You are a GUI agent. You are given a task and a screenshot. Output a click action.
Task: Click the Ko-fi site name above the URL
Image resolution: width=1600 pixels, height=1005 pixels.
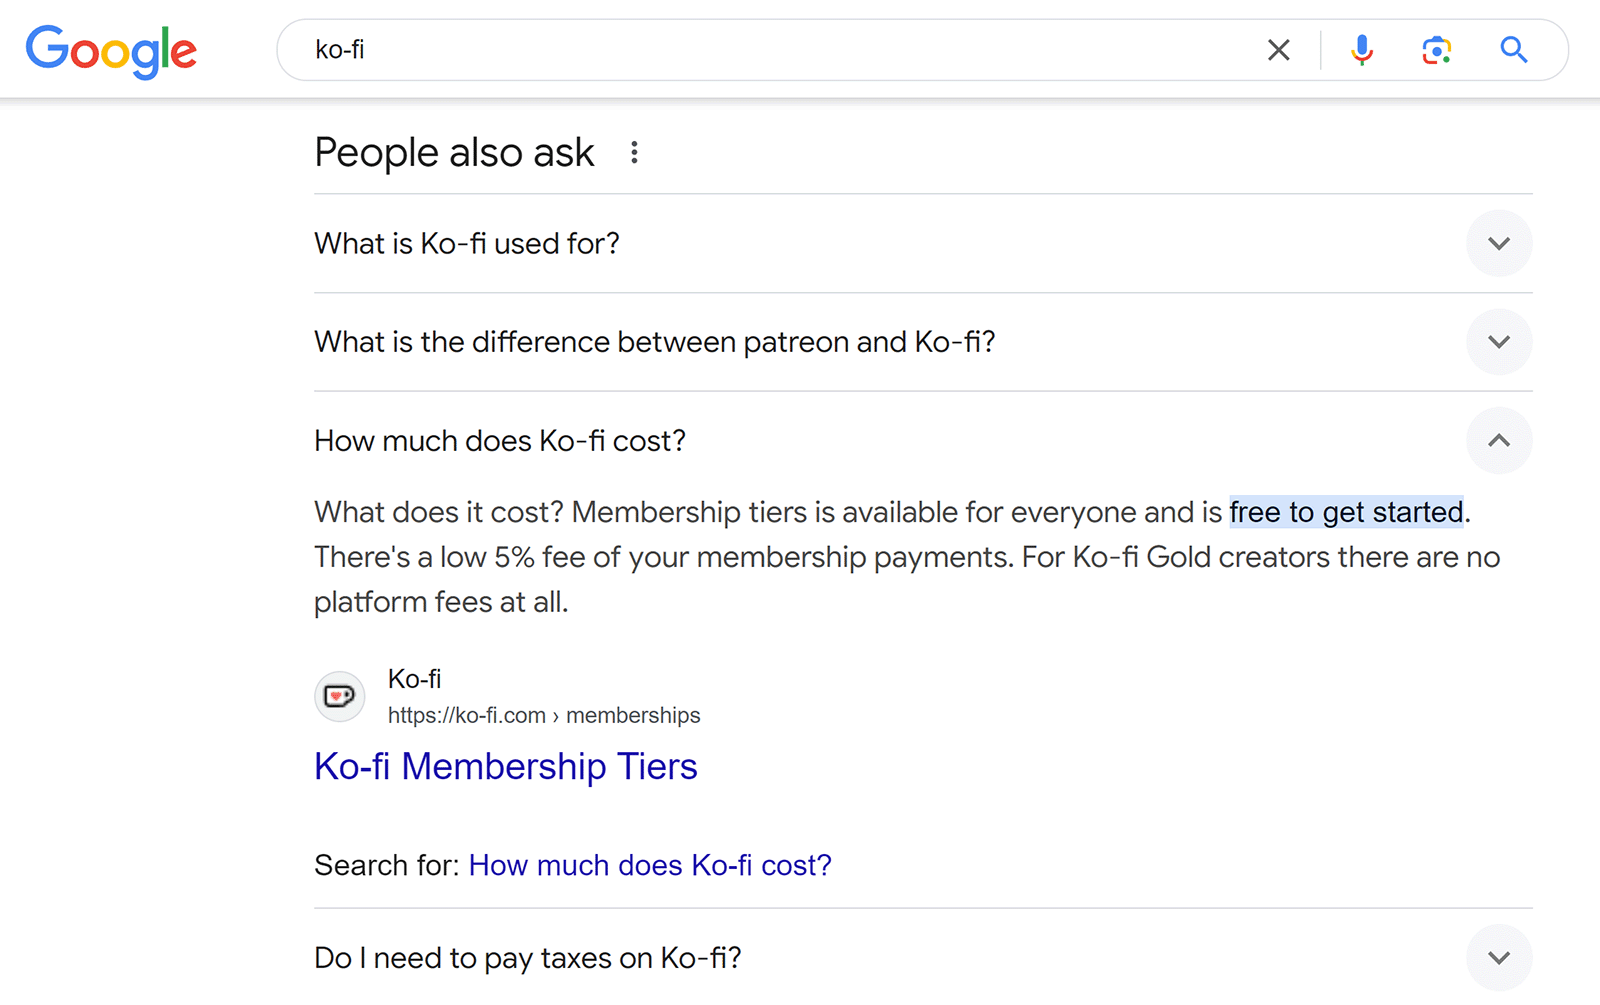(414, 678)
